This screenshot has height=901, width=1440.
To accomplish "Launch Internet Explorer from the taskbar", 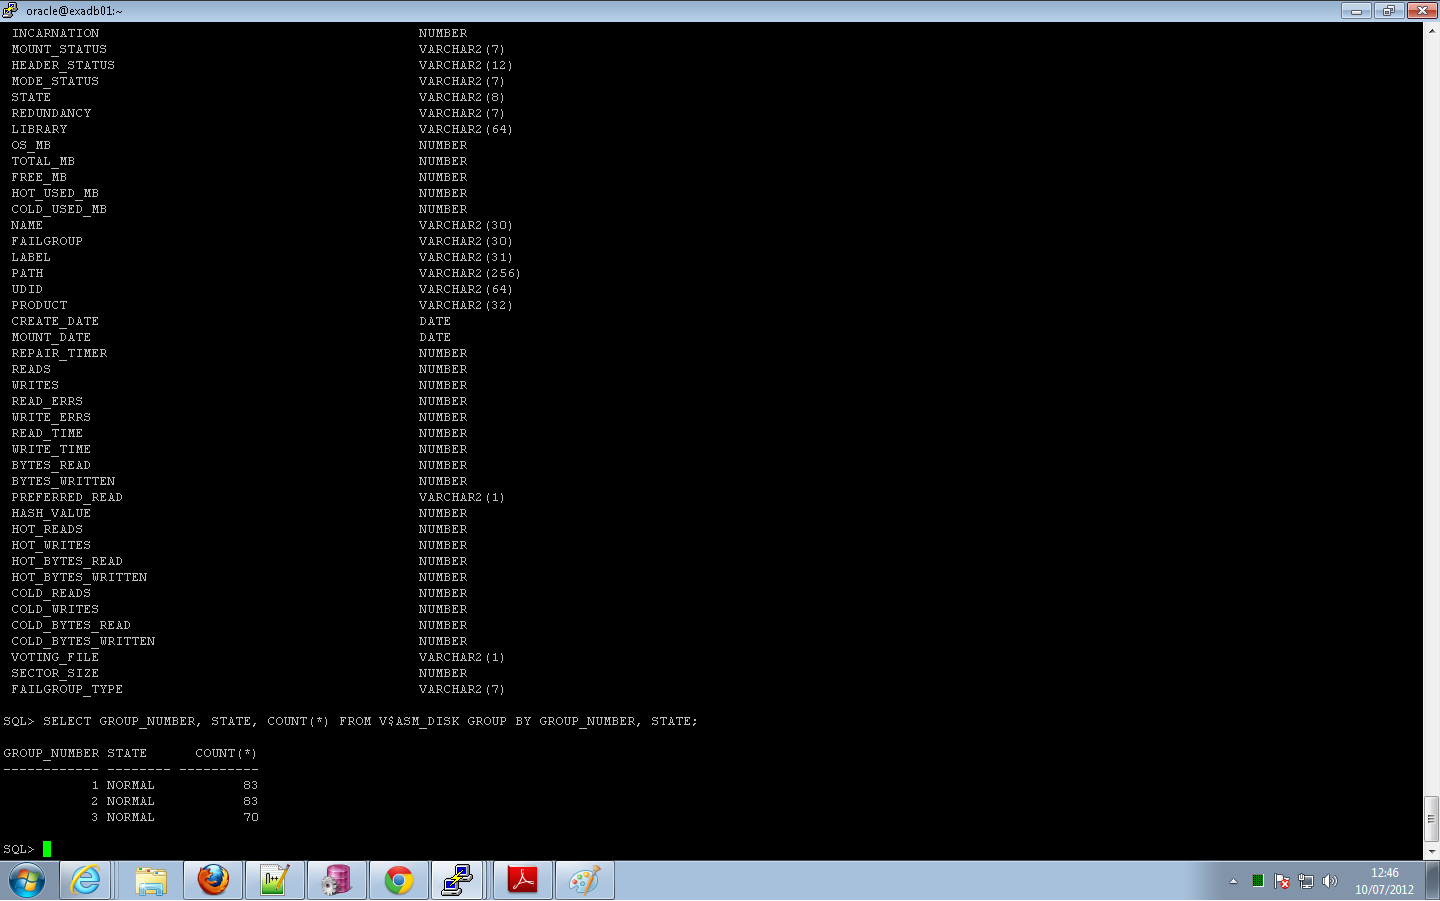I will [x=86, y=881].
